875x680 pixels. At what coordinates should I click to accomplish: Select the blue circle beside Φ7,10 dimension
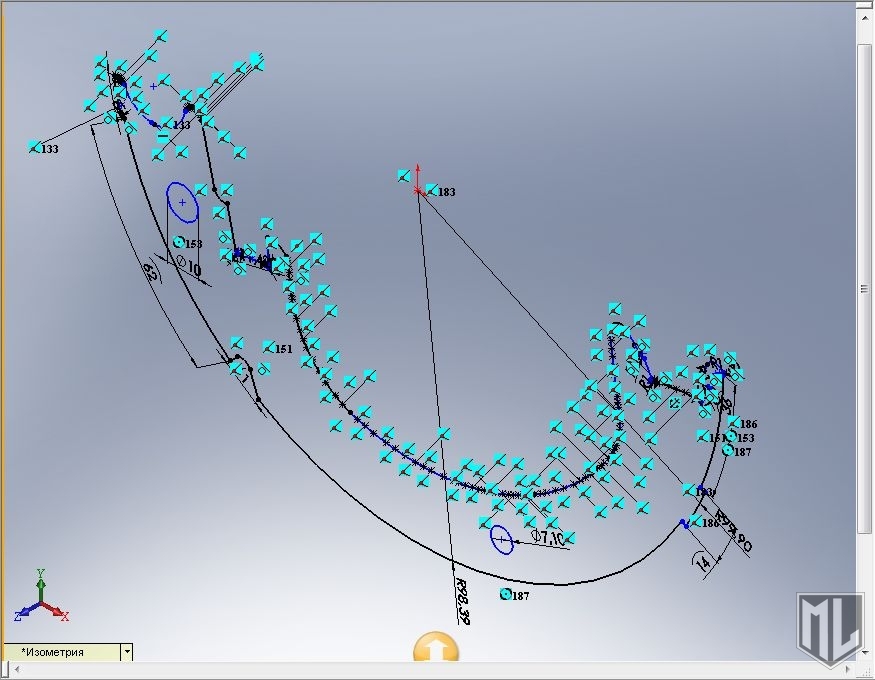(502, 539)
